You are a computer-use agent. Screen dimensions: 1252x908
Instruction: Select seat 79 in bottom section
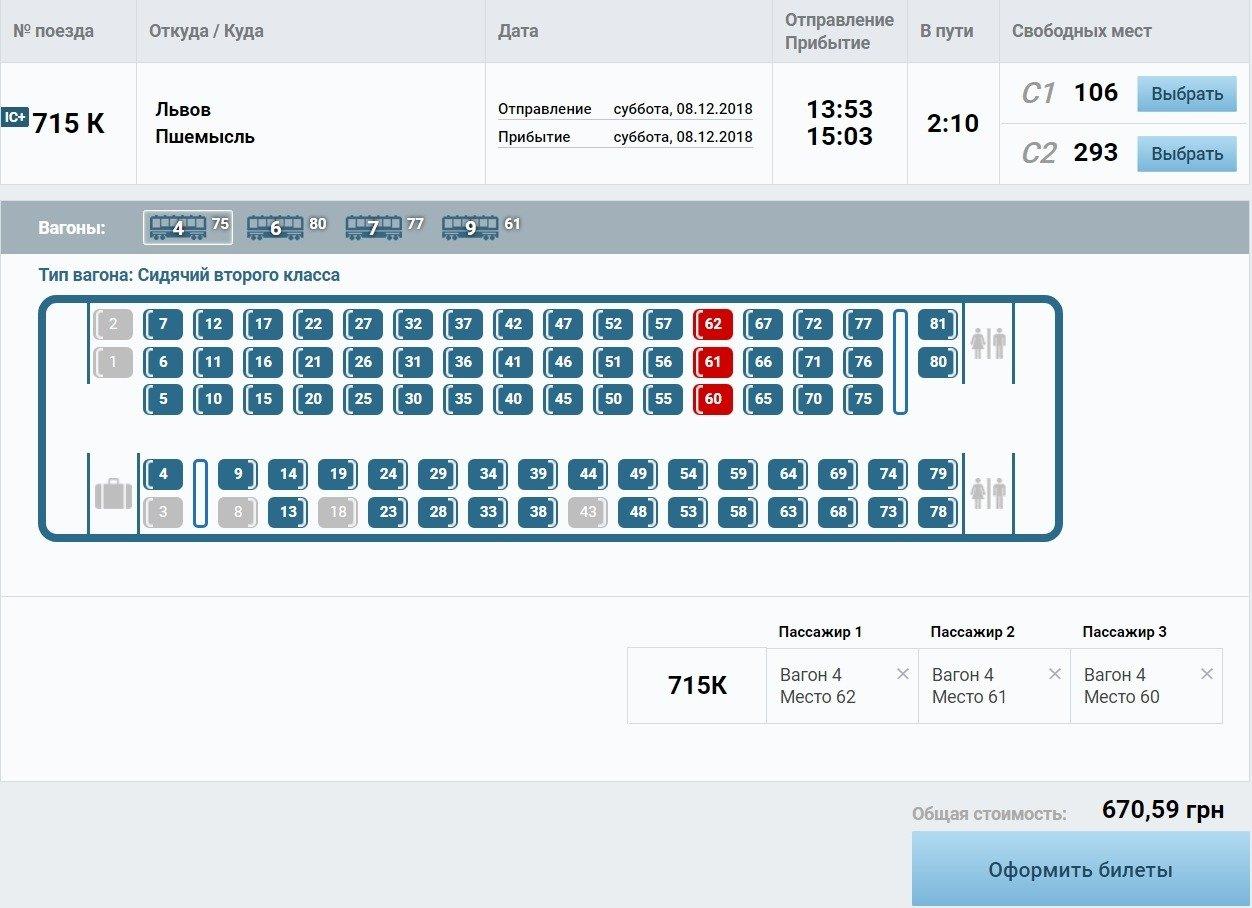(x=938, y=474)
